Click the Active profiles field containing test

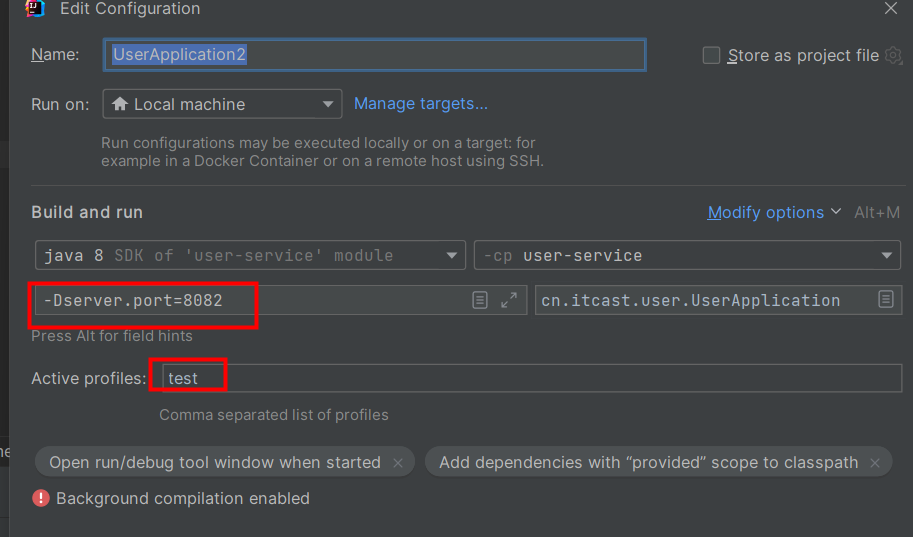(530, 378)
